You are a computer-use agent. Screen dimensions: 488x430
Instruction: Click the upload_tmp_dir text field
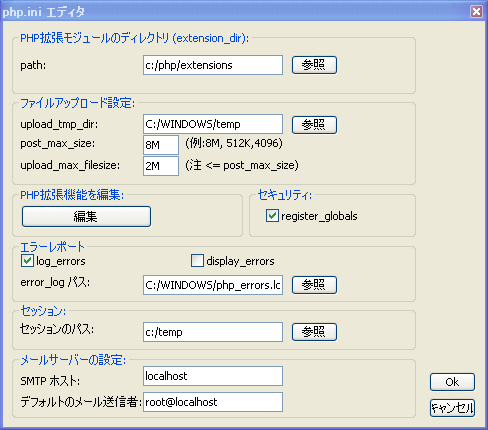(213, 124)
